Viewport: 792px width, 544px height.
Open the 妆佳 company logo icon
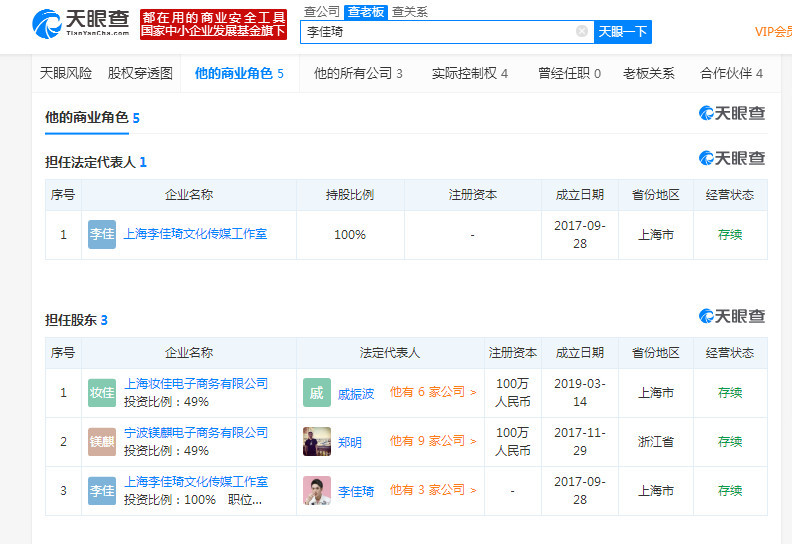pyautogui.click(x=102, y=392)
